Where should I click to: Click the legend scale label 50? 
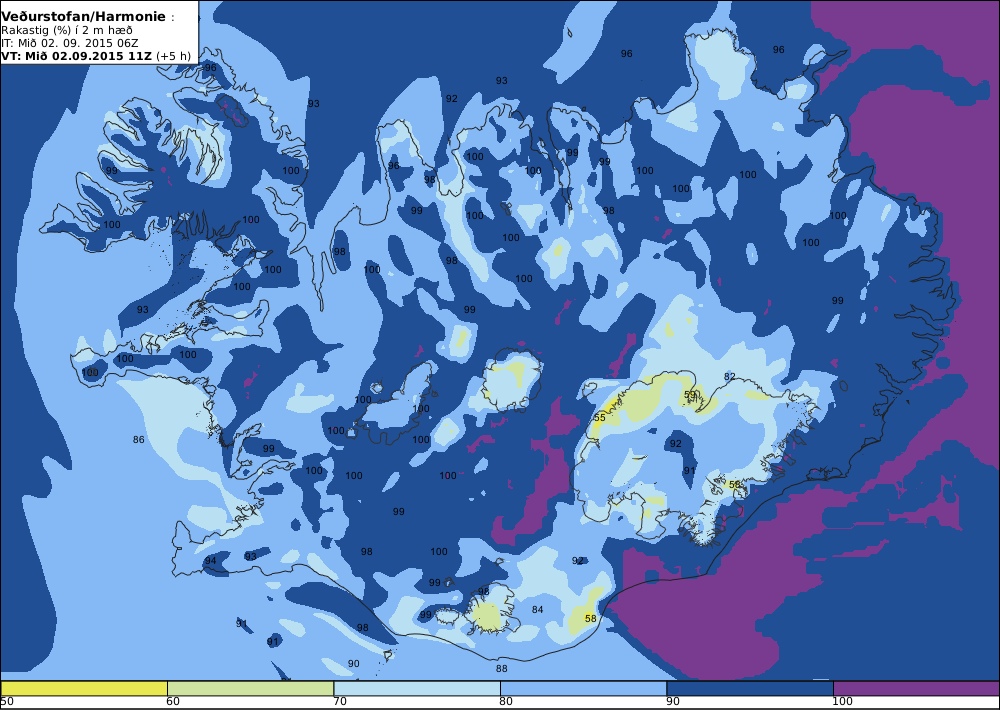point(6,702)
